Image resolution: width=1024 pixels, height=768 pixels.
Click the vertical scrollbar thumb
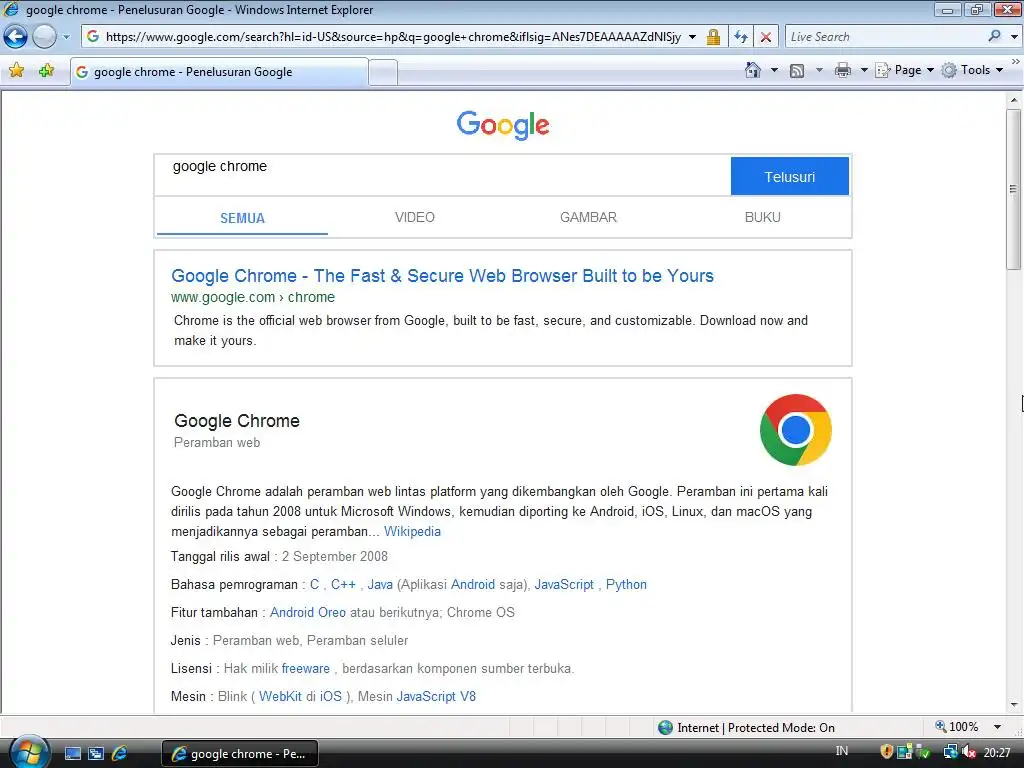click(x=1014, y=189)
